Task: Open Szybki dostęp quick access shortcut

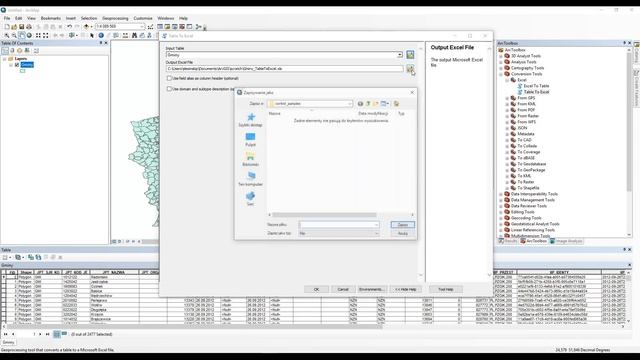Action: click(250, 120)
